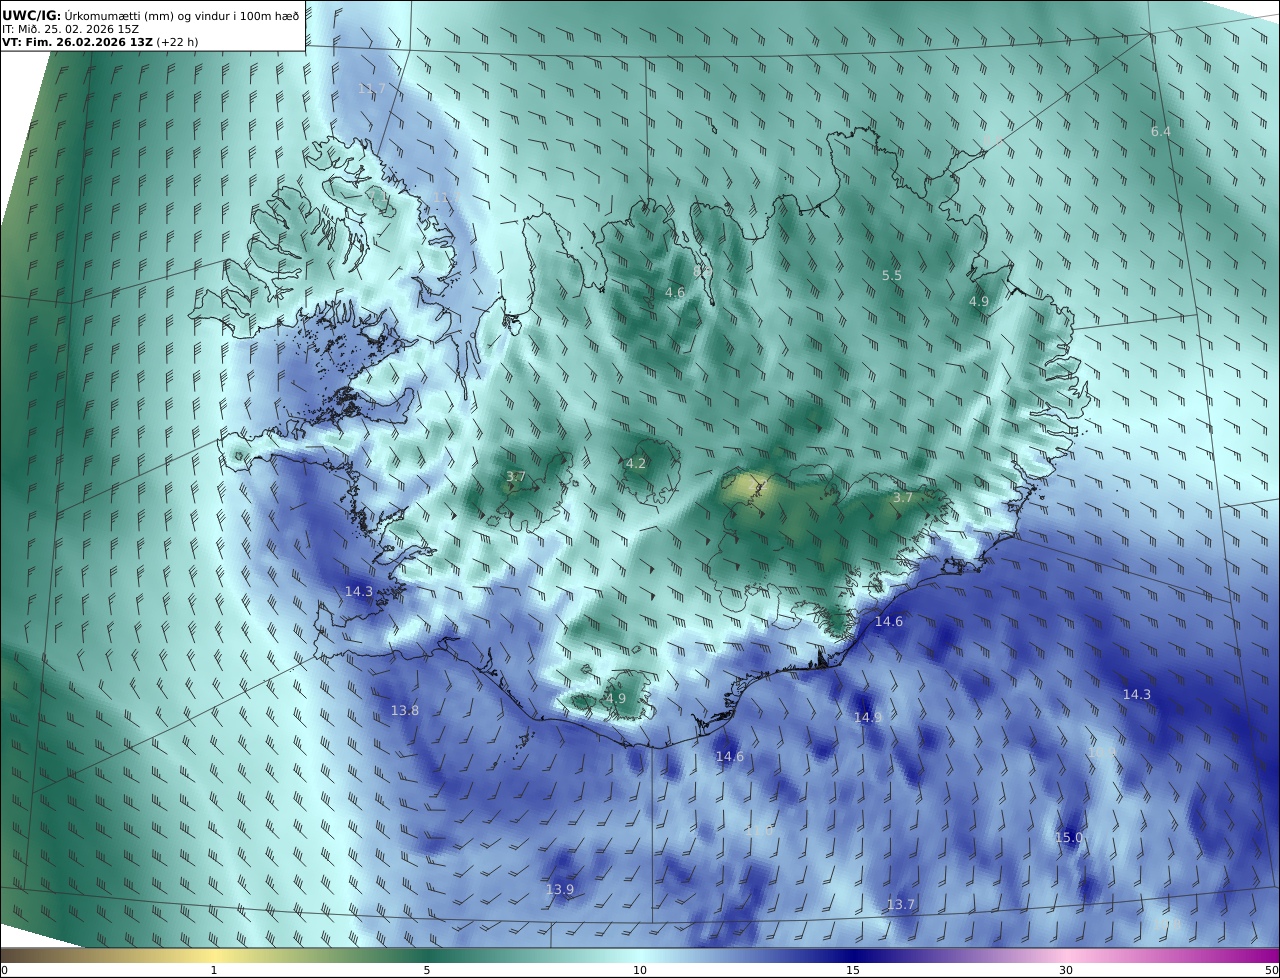Click the 4.6 value label on the map
Screen dimensions: 1280x978
(675, 293)
